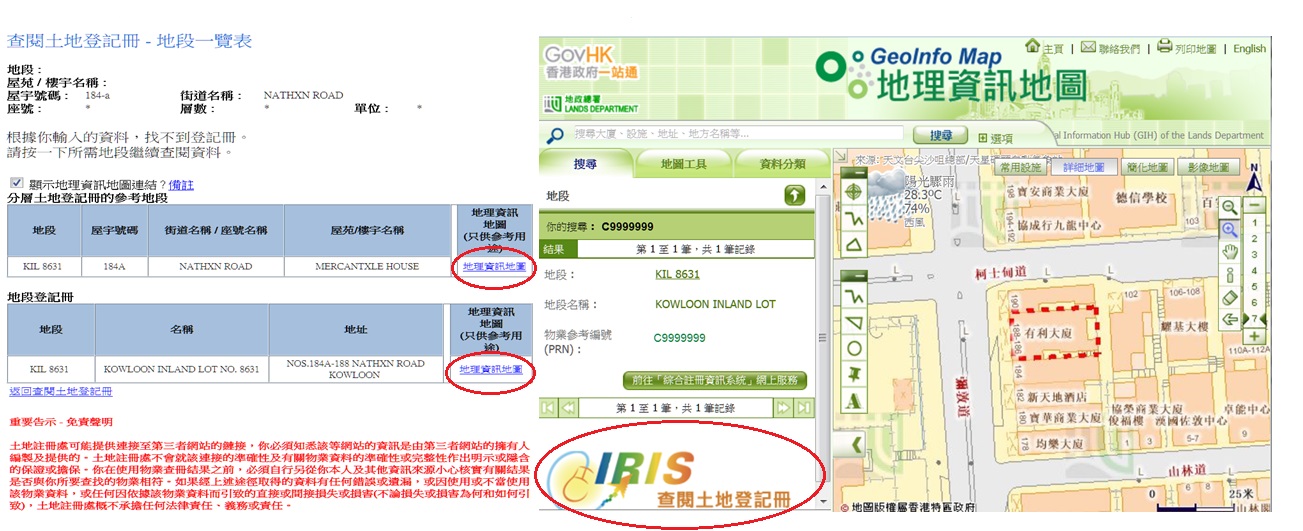Screen dimensions: 1303x531
Task: Open KIL 8631 lot link
Action: click(x=677, y=274)
